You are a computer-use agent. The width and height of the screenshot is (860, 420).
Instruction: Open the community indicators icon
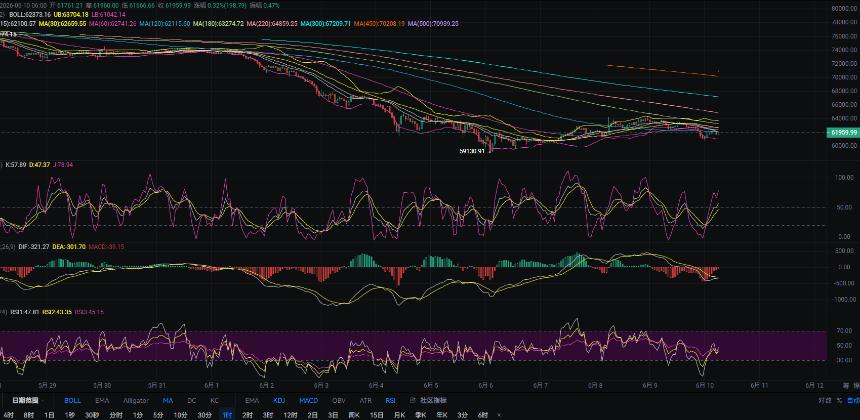coord(413,400)
